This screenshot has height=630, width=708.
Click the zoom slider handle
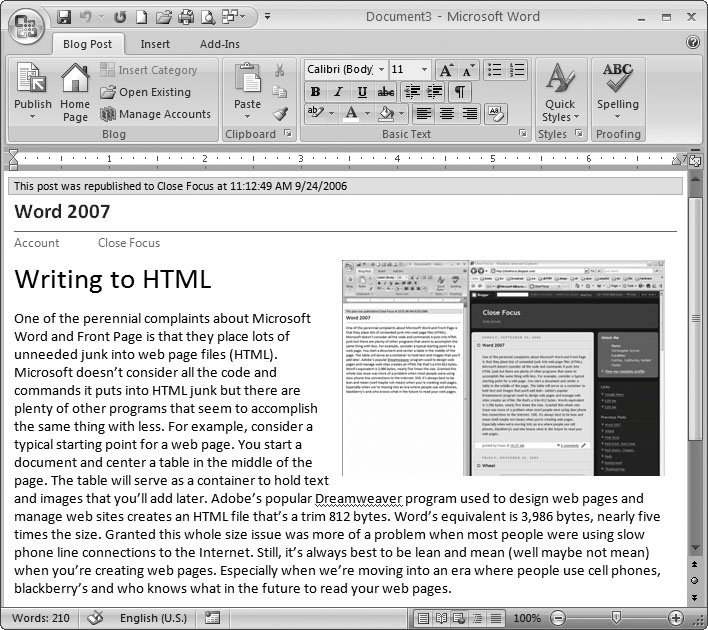click(x=616, y=618)
